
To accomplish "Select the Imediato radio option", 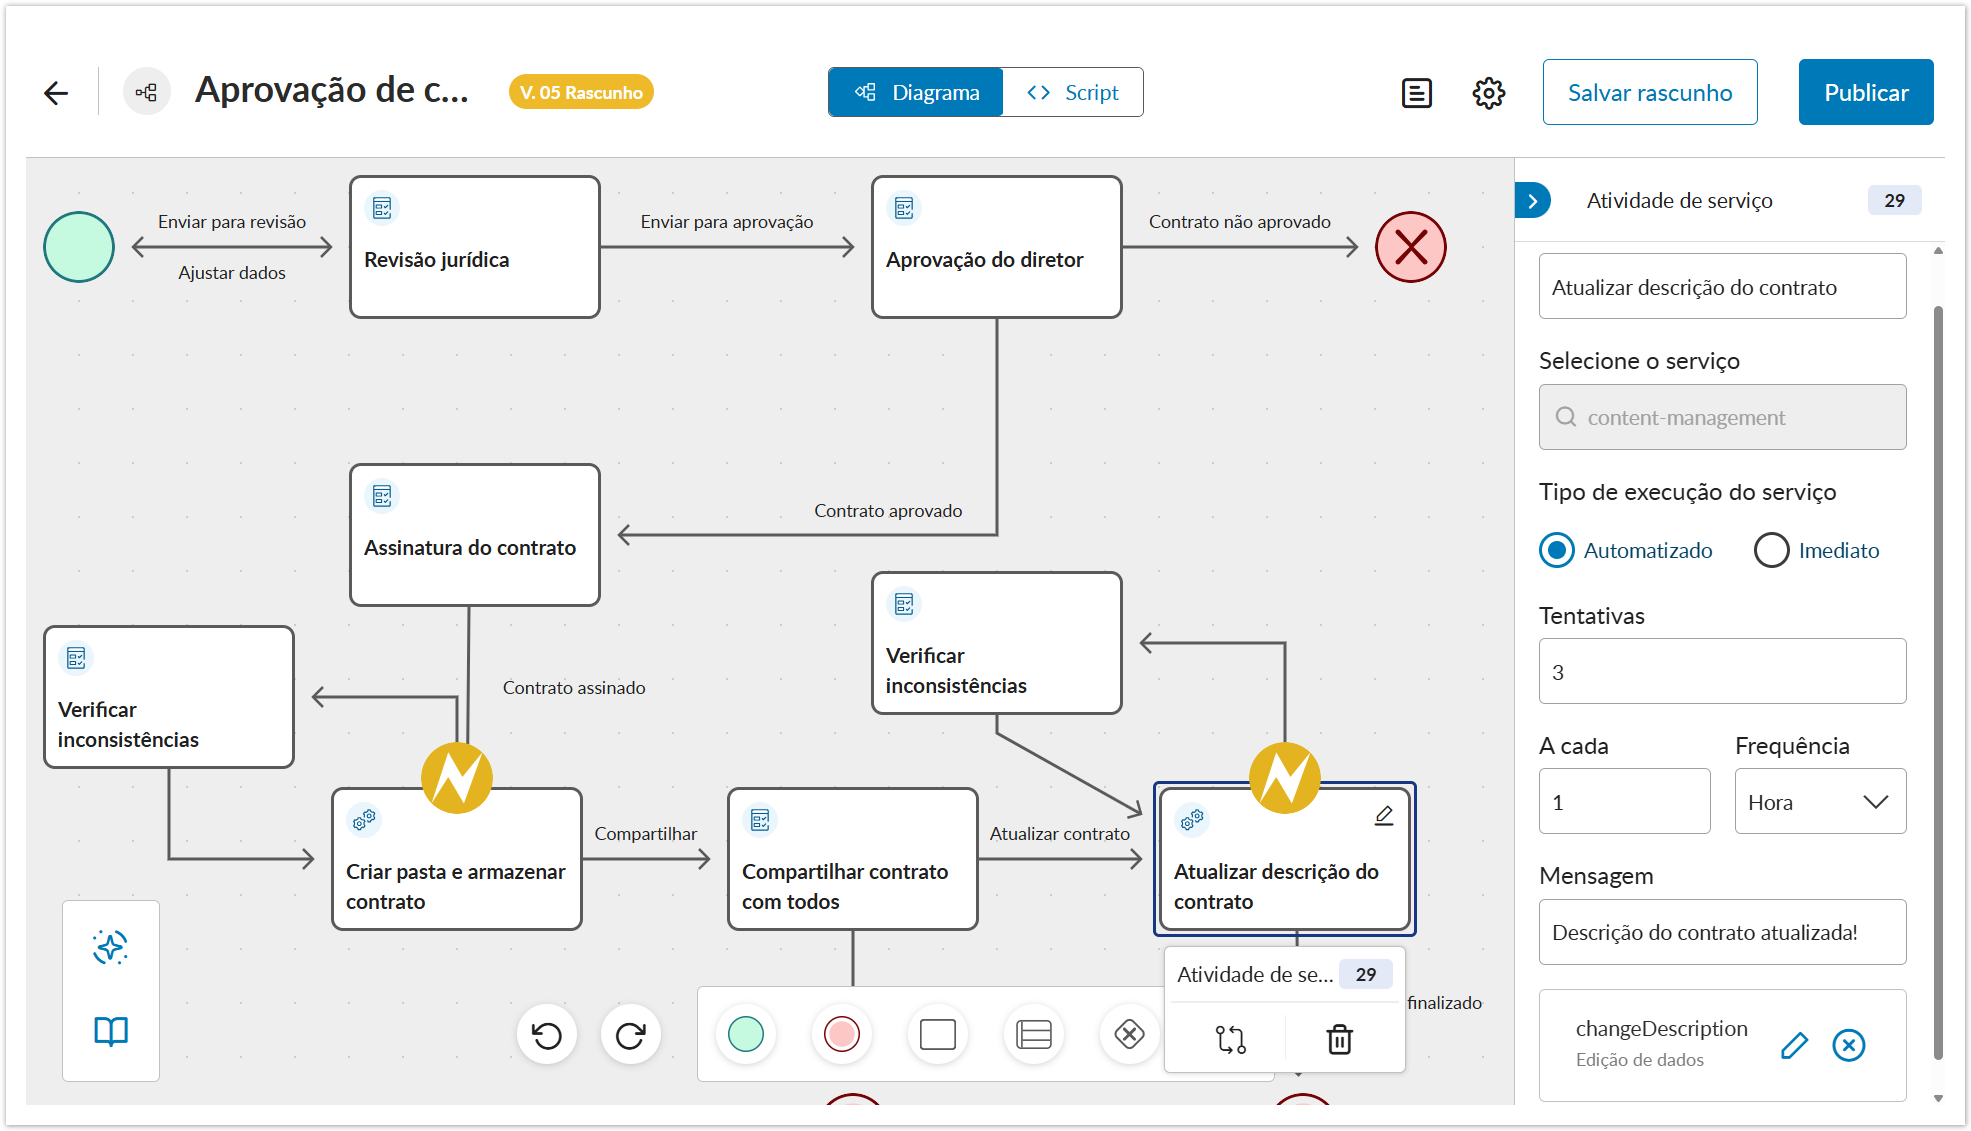I will 1771,550.
